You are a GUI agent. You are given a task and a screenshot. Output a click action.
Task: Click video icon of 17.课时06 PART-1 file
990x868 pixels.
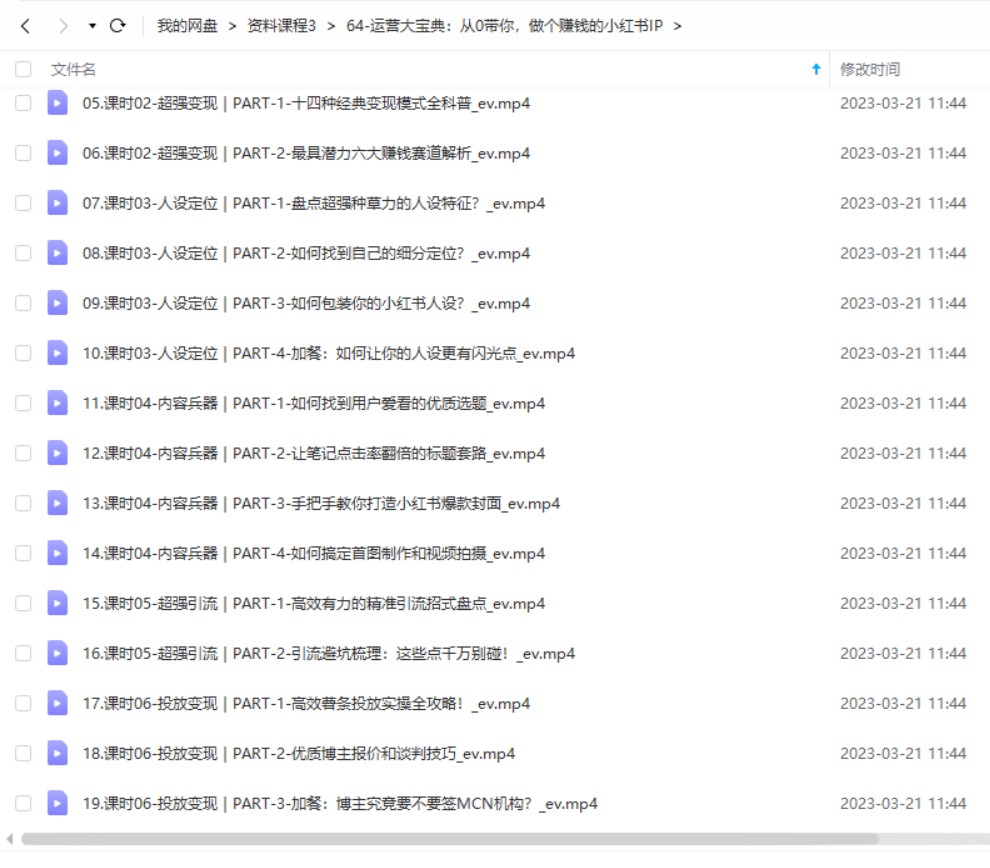(x=57, y=703)
